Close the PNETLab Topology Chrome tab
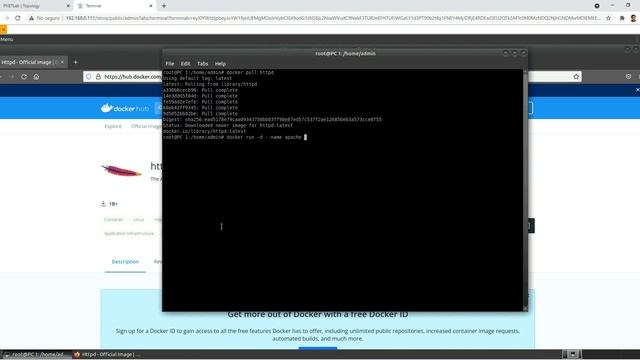The height and width of the screenshot is (360, 640). 68,6
